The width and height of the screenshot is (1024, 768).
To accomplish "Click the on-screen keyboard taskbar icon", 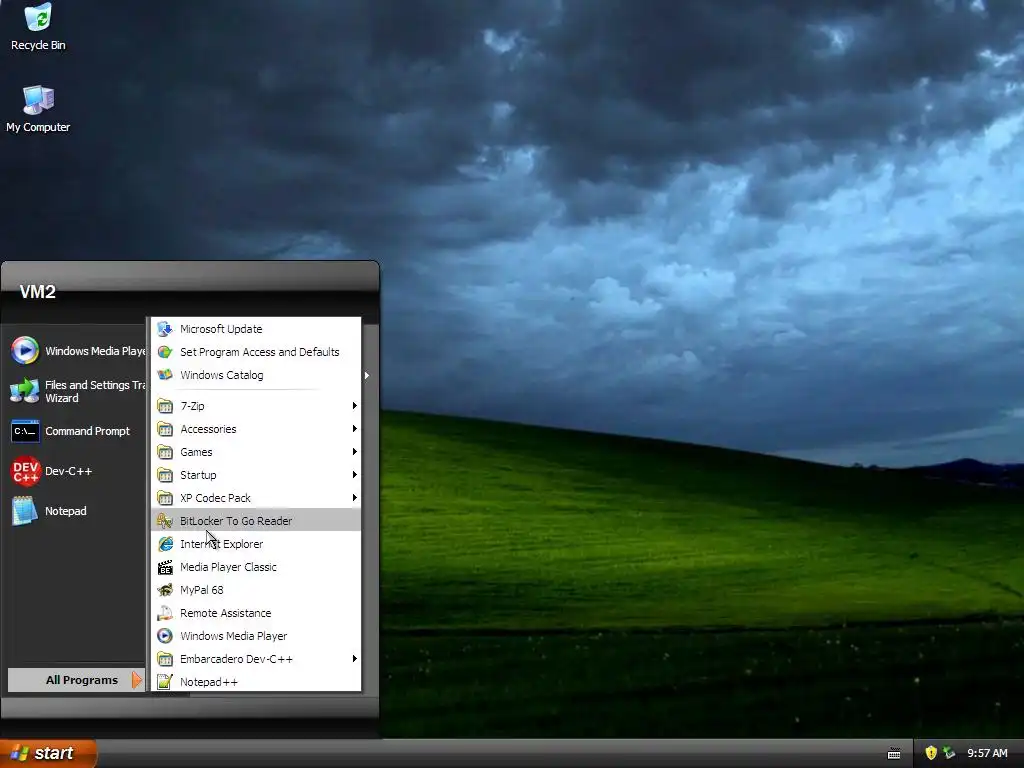I will [894, 754].
